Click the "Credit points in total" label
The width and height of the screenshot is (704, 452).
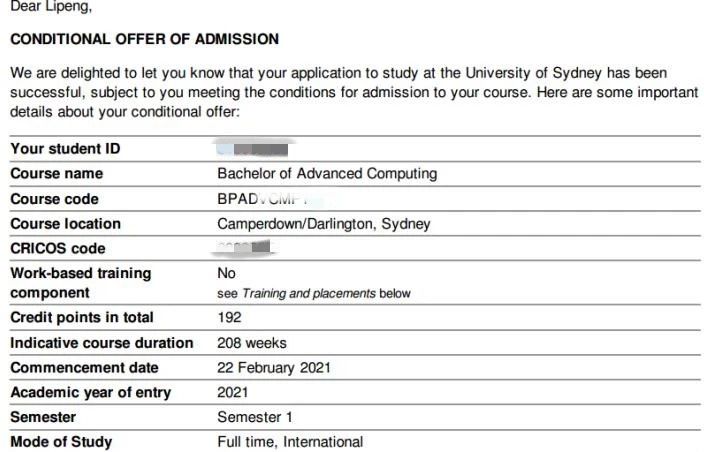[x=82, y=318]
